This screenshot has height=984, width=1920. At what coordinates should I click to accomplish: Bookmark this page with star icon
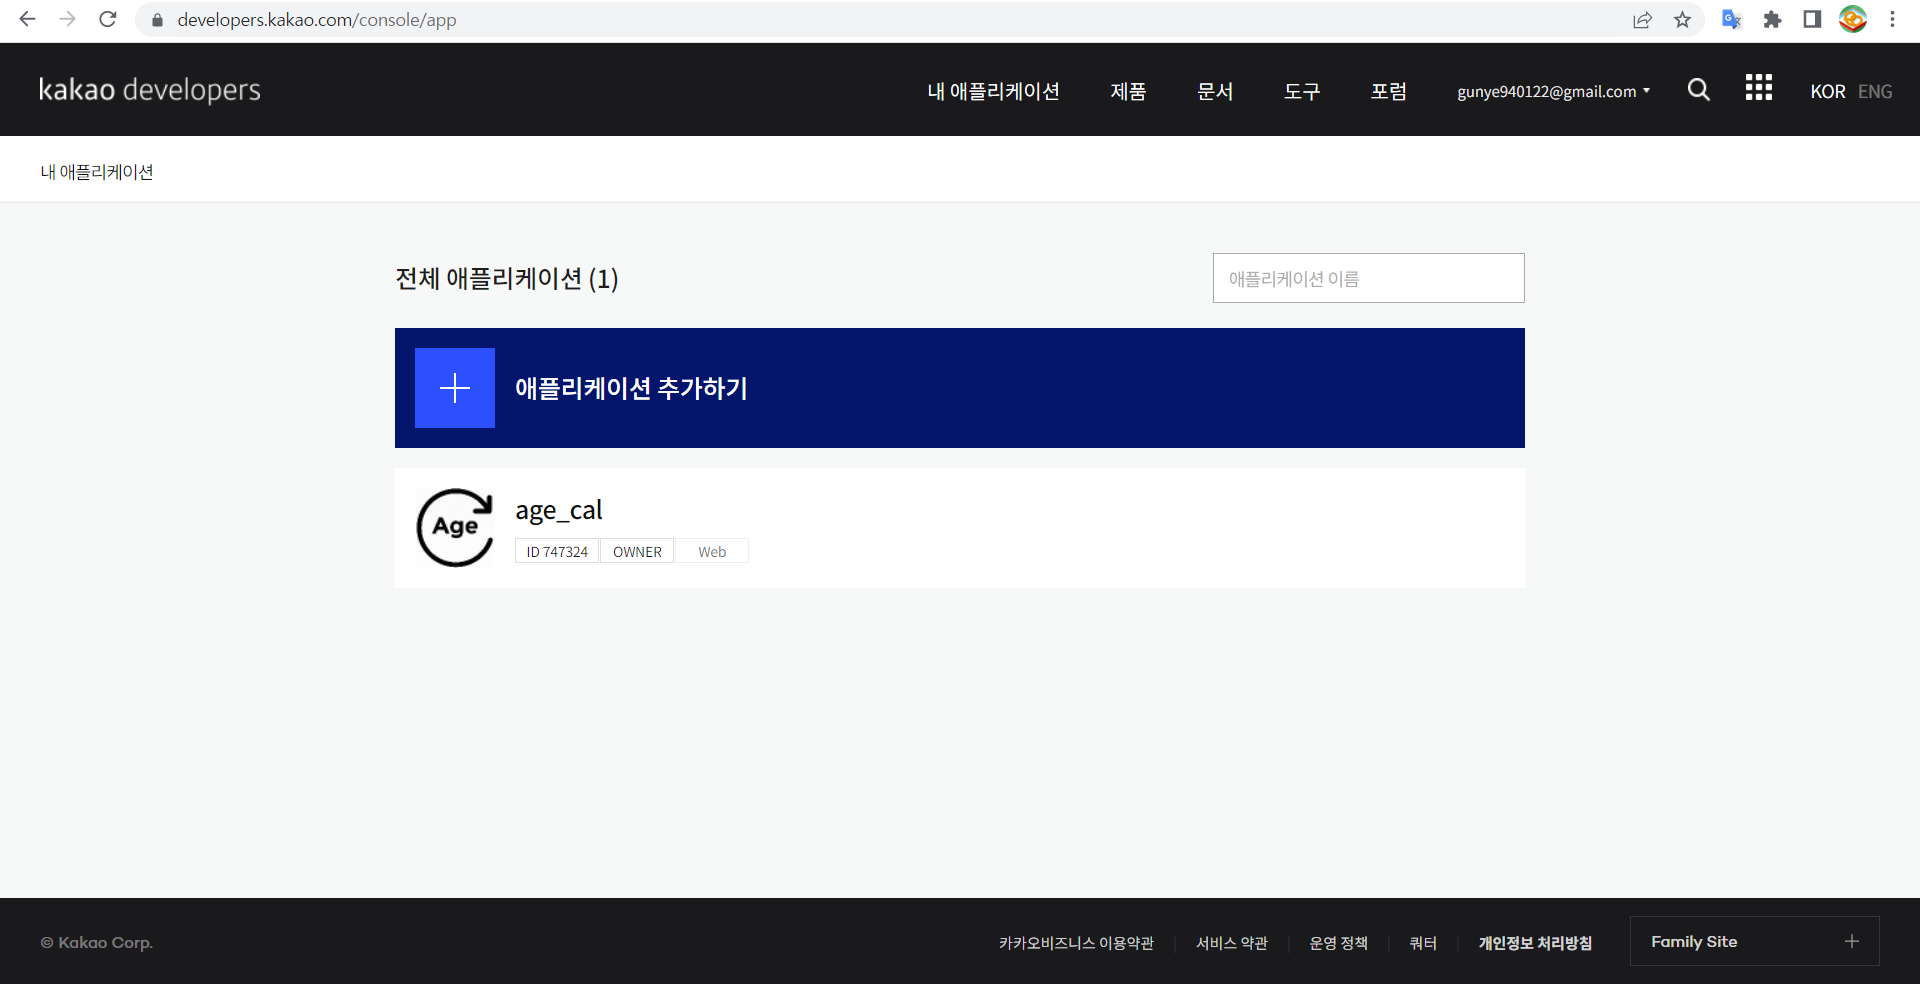point(1683,20)
